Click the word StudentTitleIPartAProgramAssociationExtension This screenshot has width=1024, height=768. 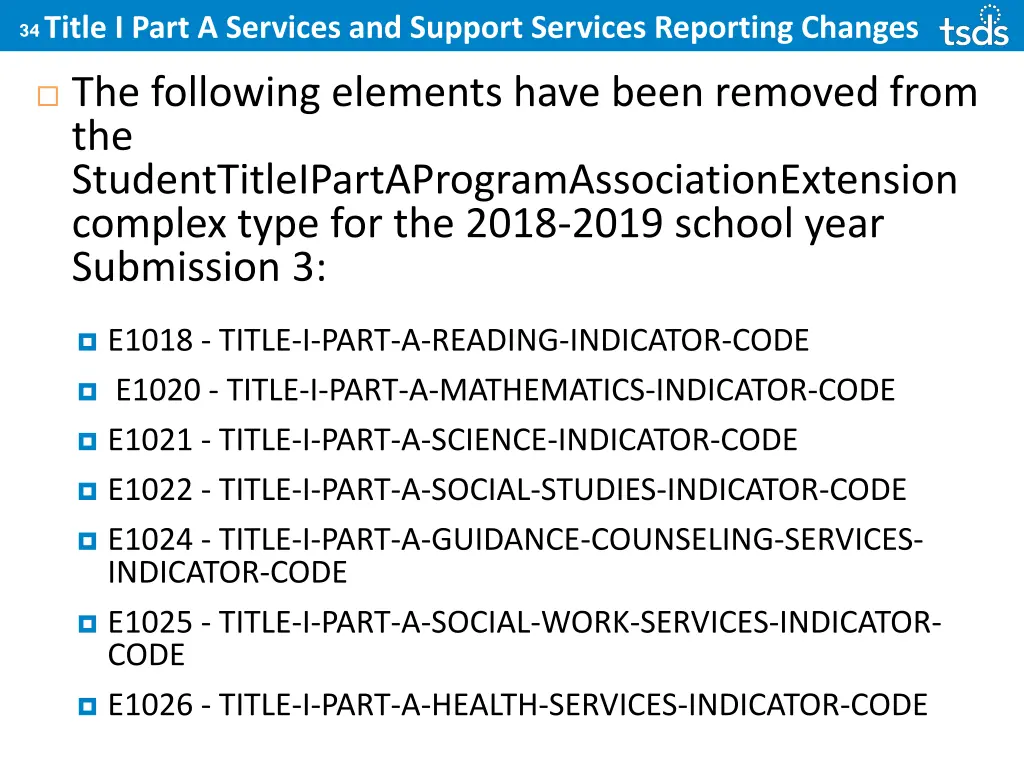click(x=515, y=180)
